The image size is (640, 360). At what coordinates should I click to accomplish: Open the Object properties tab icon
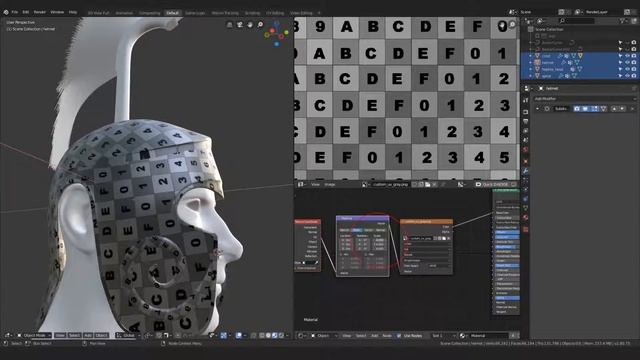pyautogui.click(x=526, y=161)
